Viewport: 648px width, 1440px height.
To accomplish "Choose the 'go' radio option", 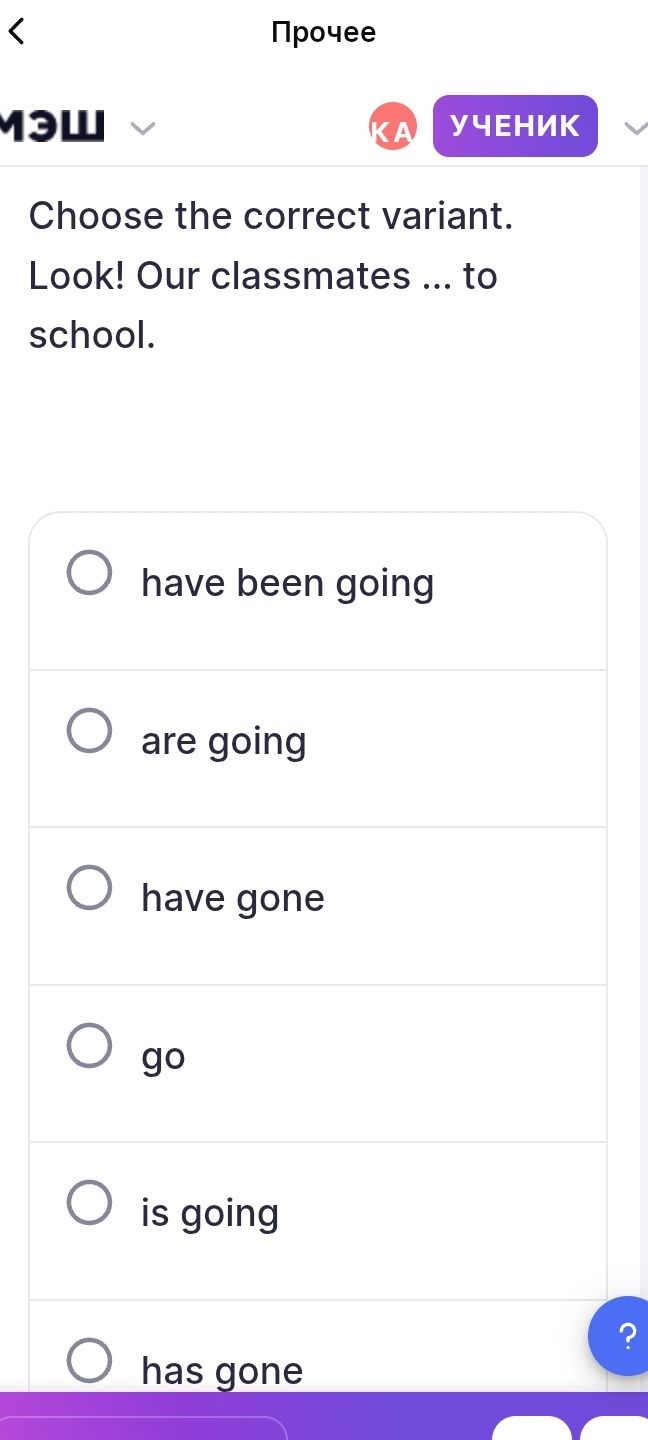I will (89, 1045).
